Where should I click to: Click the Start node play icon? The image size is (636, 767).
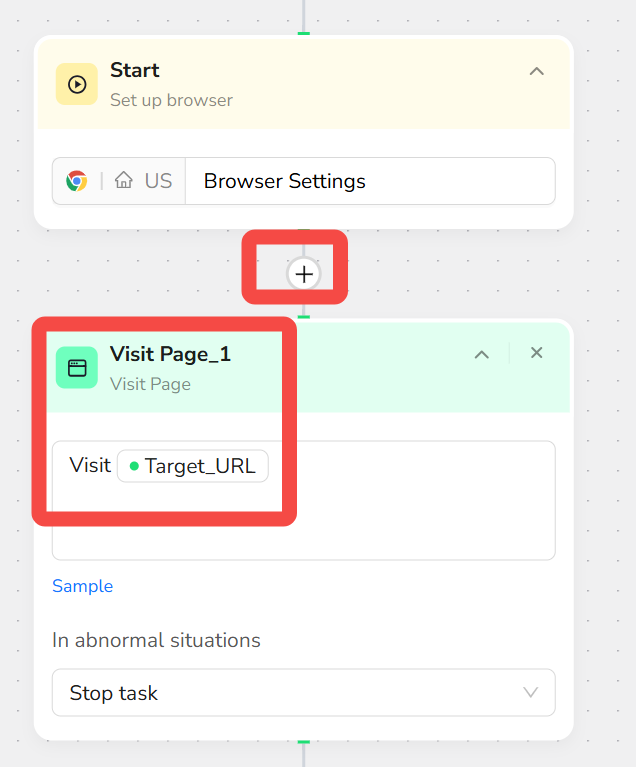click(77, 84)
